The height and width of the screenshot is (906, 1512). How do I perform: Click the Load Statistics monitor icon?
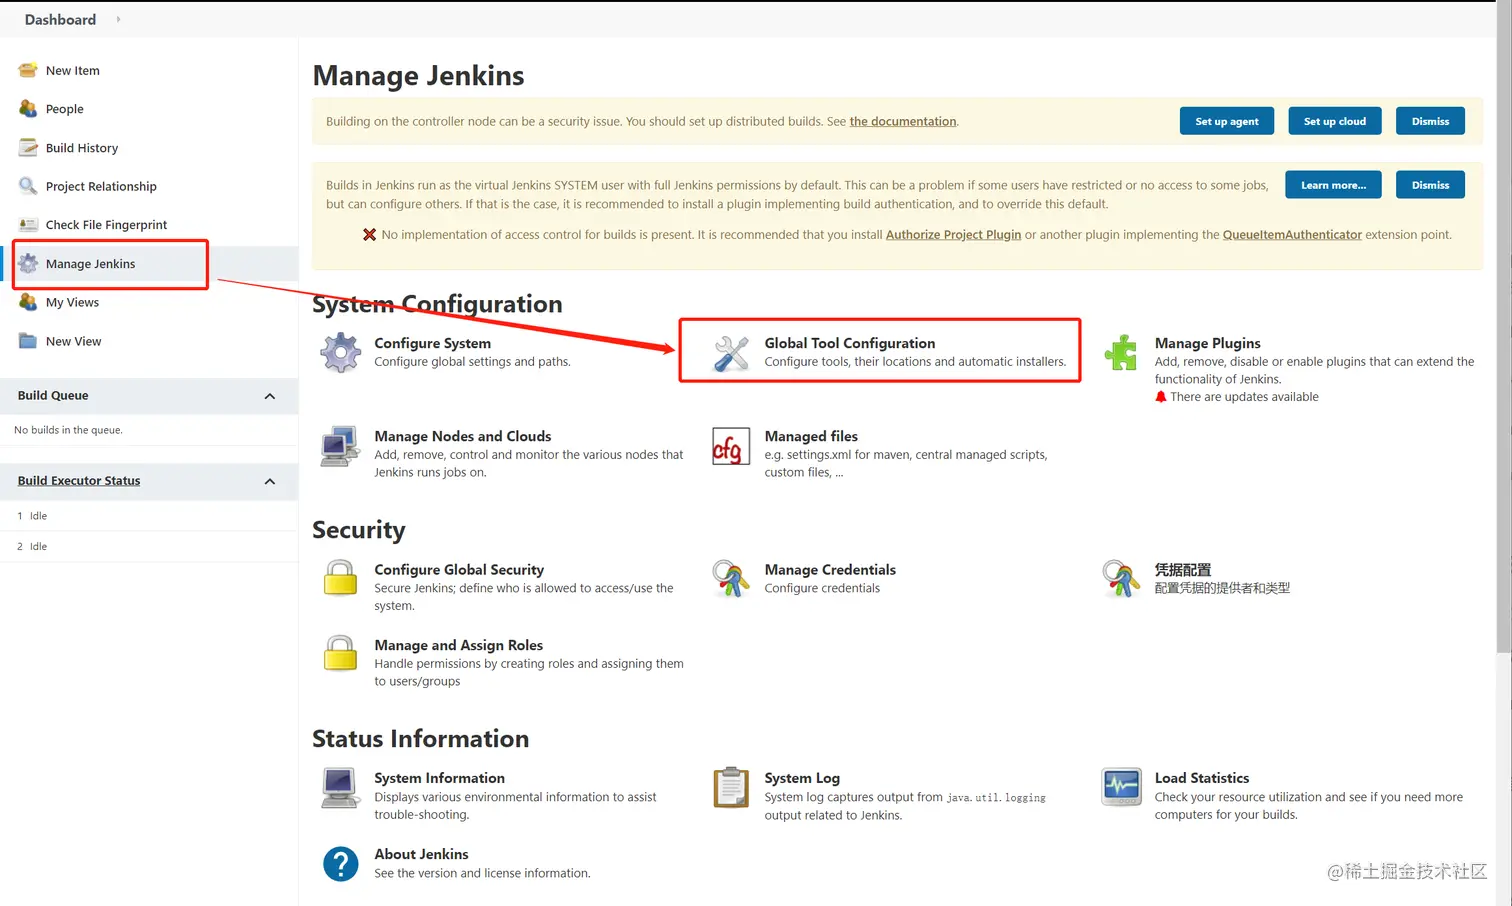pyautogui.click(x=1121, y=788)
